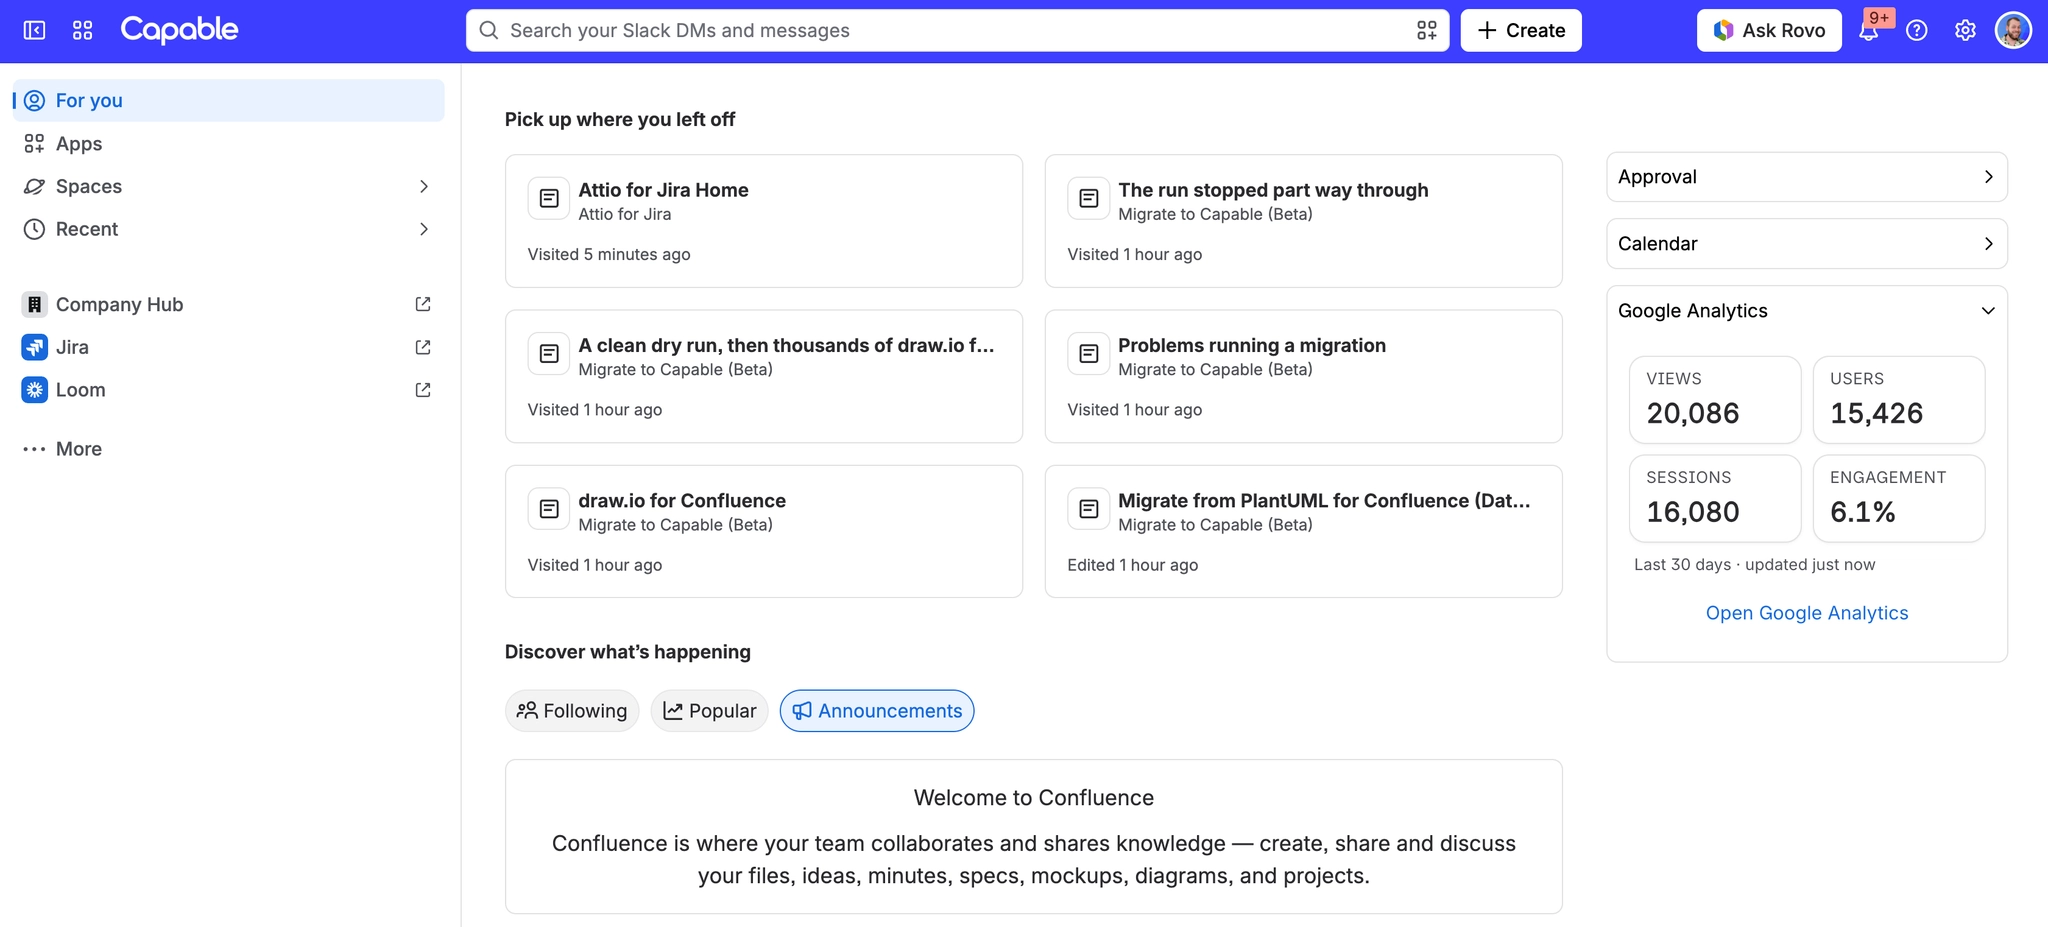Open Migrate from PlantUML for Confluence page
The height and width of the screenshot is (927, 2048).
1304,532
